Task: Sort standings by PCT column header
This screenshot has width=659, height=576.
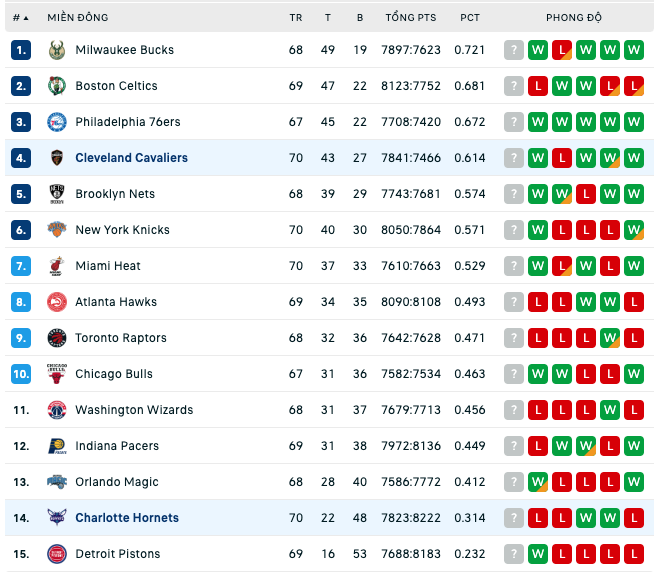Action: click(x=470, y=18)
